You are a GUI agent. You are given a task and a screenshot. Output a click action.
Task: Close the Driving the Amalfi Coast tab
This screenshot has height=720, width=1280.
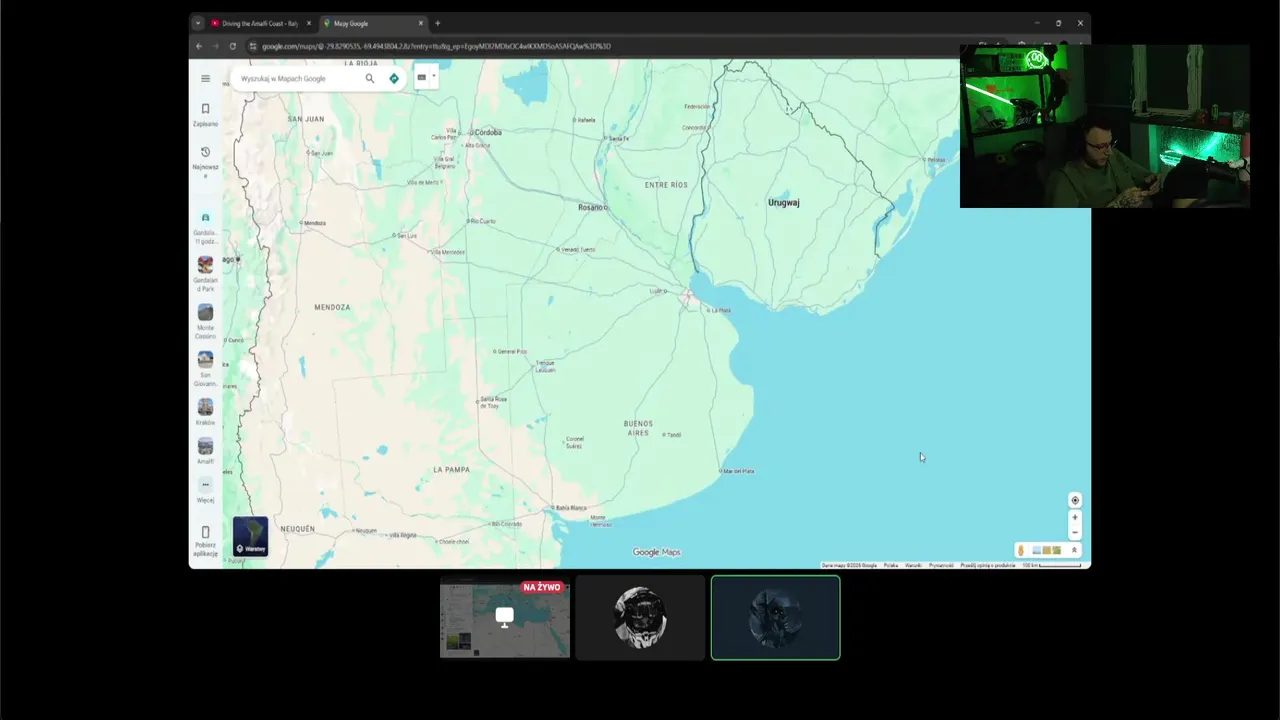308,23
